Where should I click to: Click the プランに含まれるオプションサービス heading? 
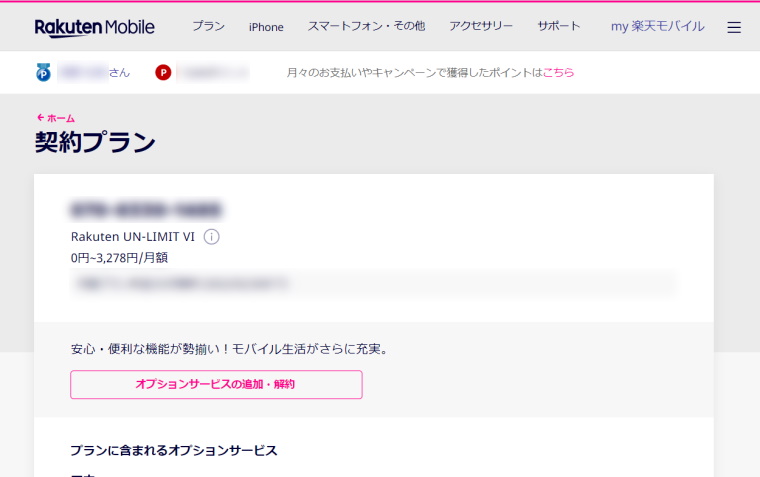(173, 451)
